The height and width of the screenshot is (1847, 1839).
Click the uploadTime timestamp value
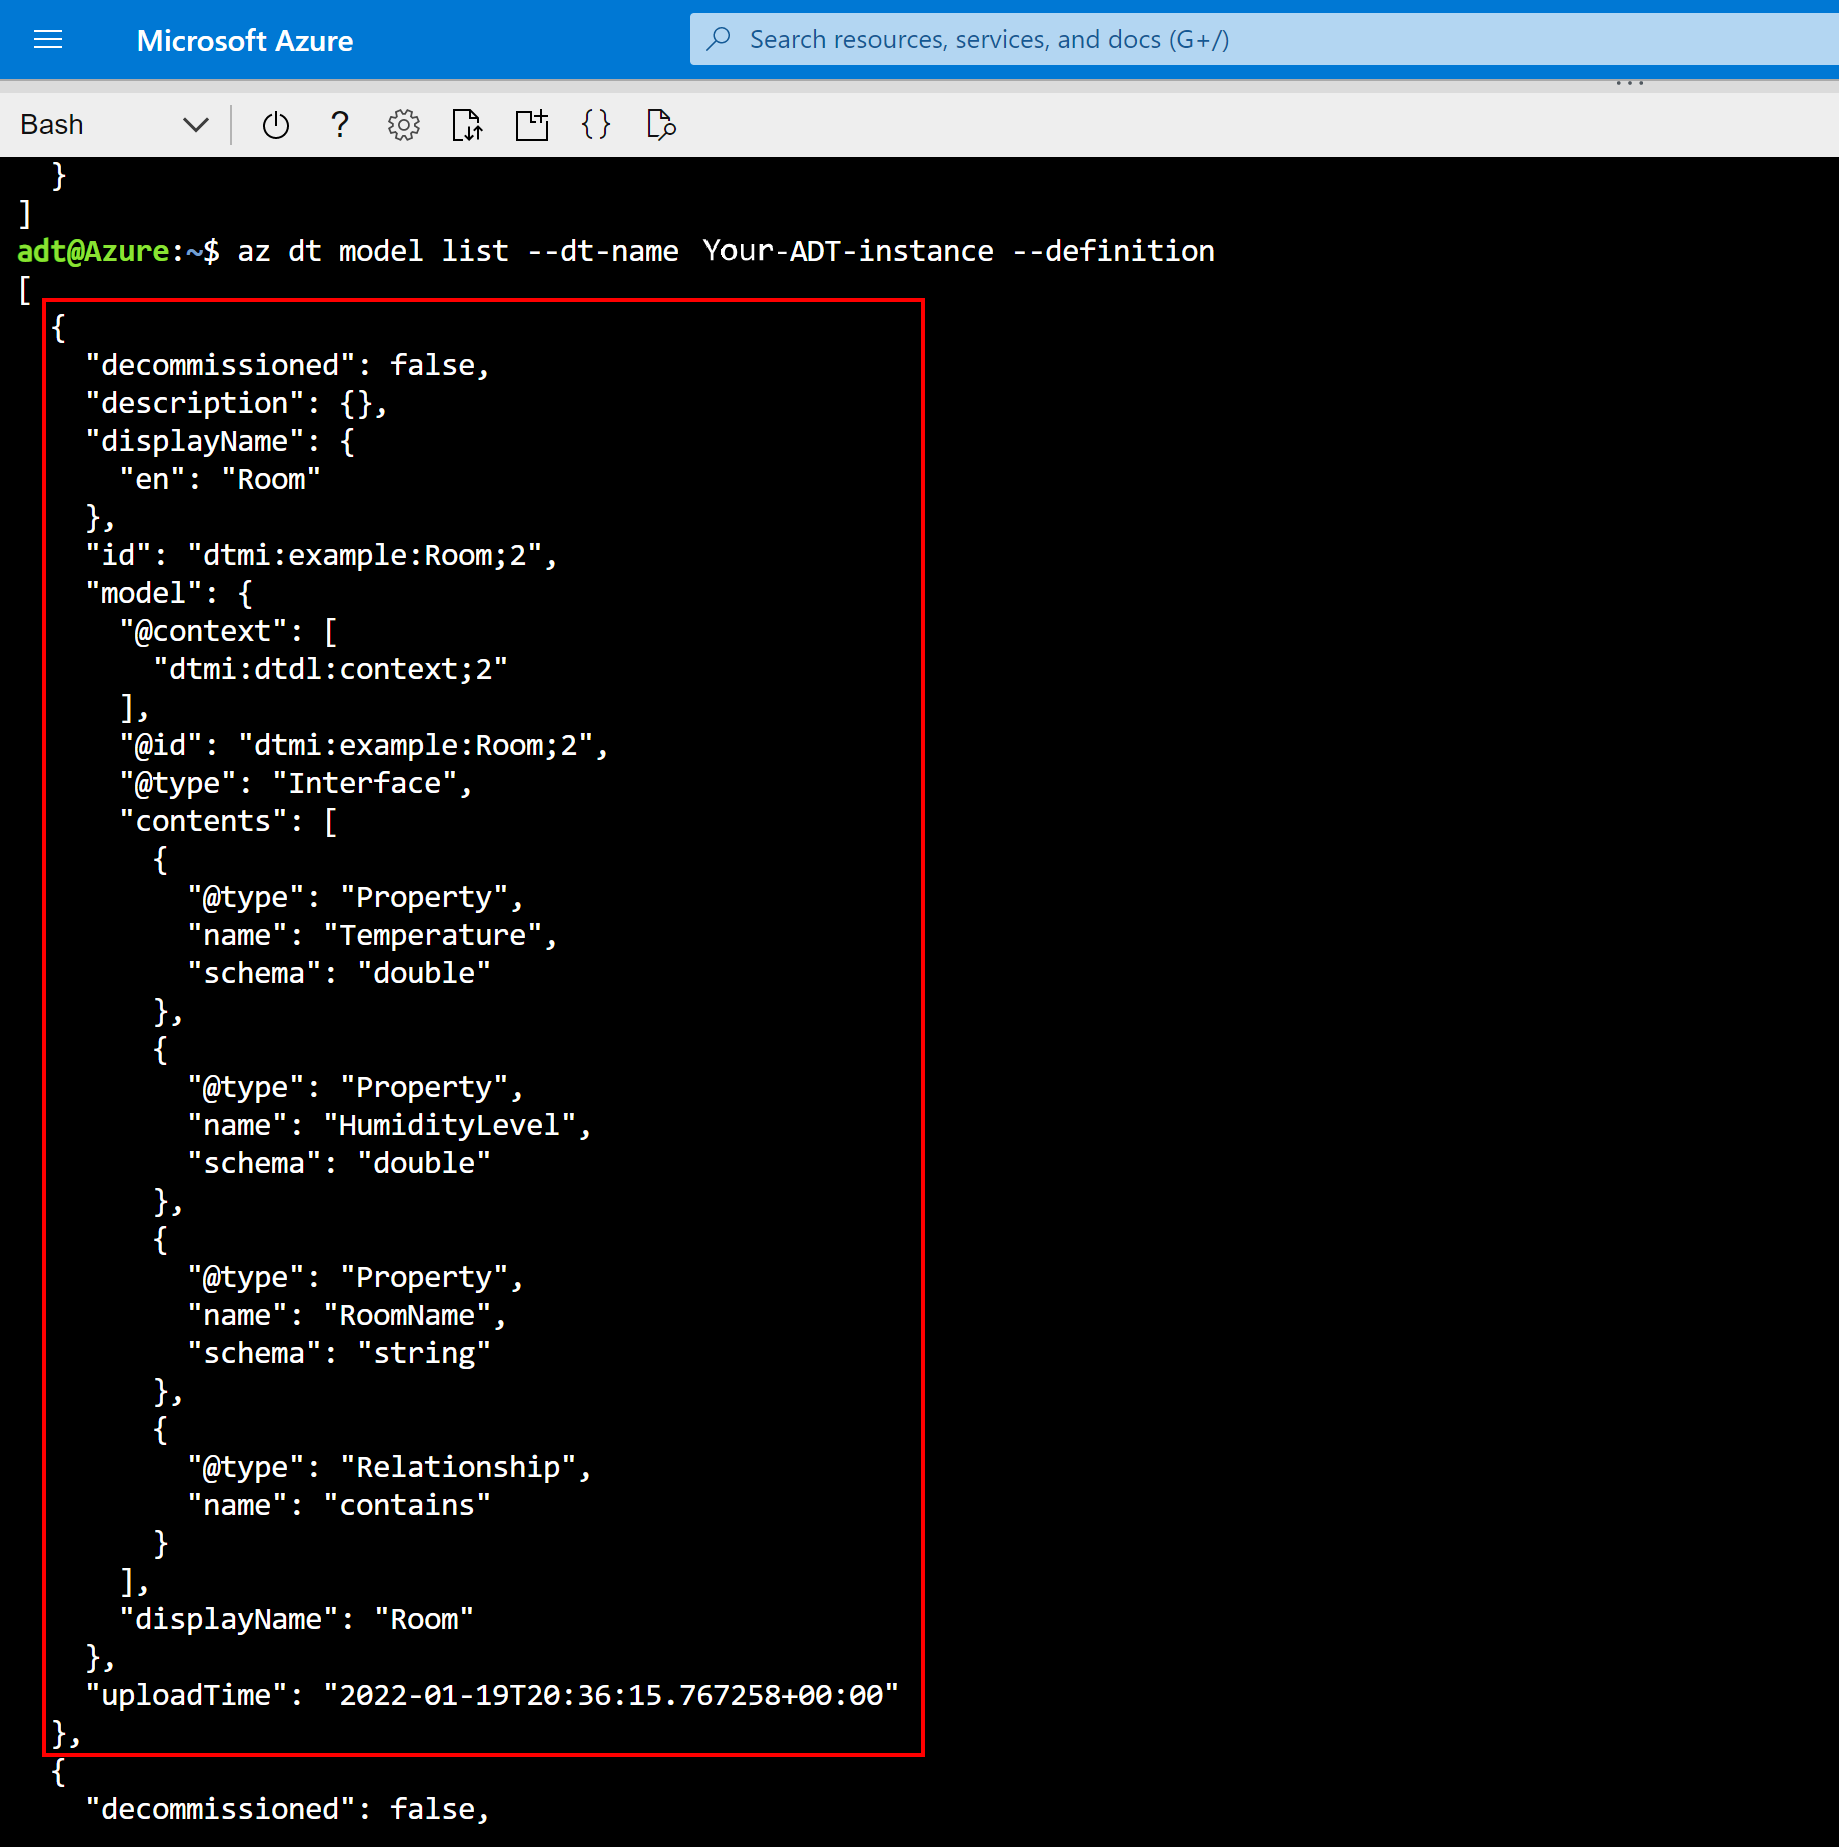tap(610, 1695)
